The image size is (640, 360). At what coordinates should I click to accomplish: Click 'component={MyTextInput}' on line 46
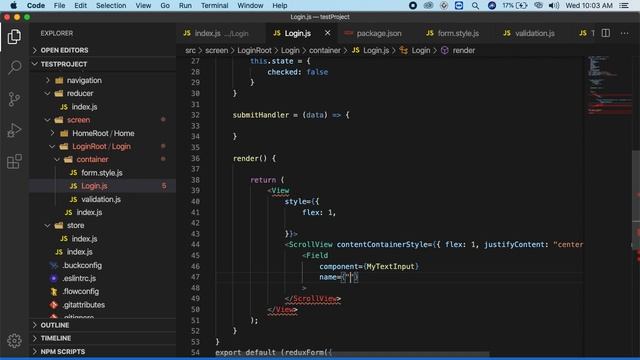point(369,266)
